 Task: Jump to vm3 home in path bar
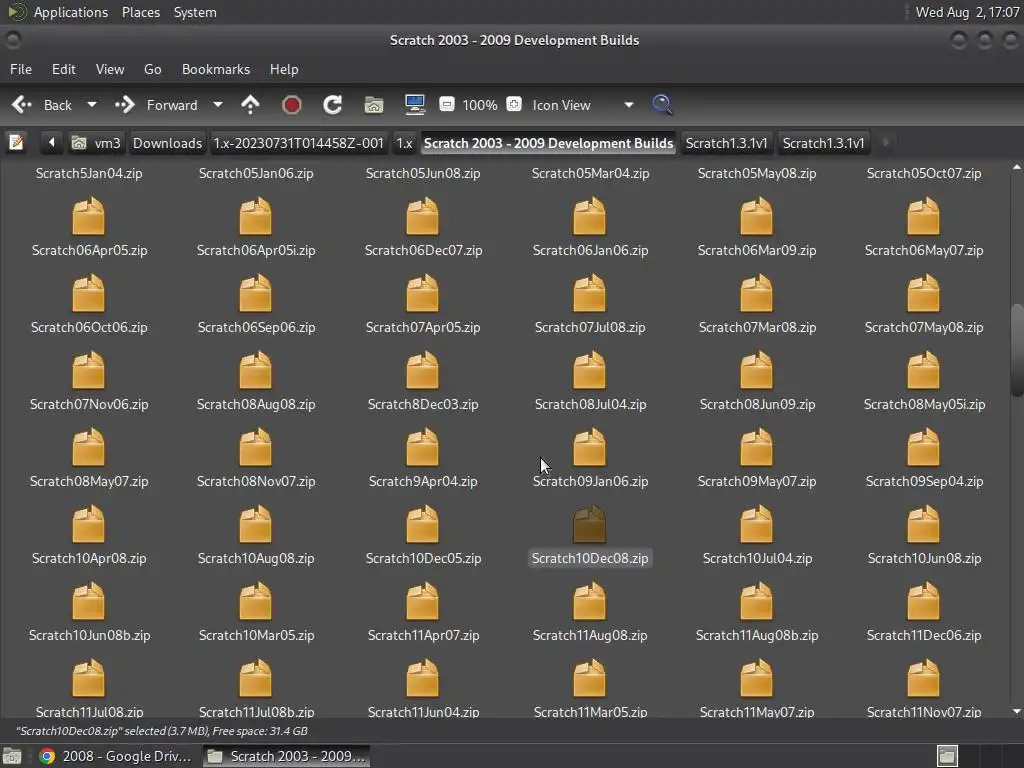pos(97,143)
